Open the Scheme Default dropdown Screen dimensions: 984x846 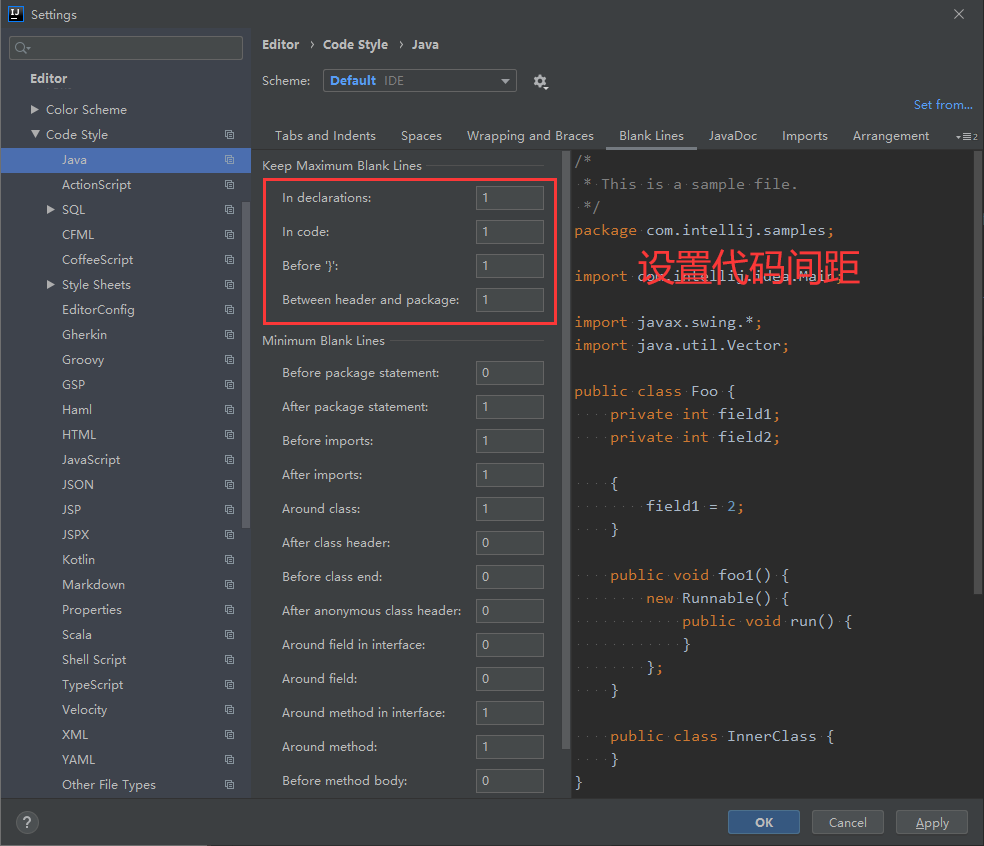[x=419, y=81]
